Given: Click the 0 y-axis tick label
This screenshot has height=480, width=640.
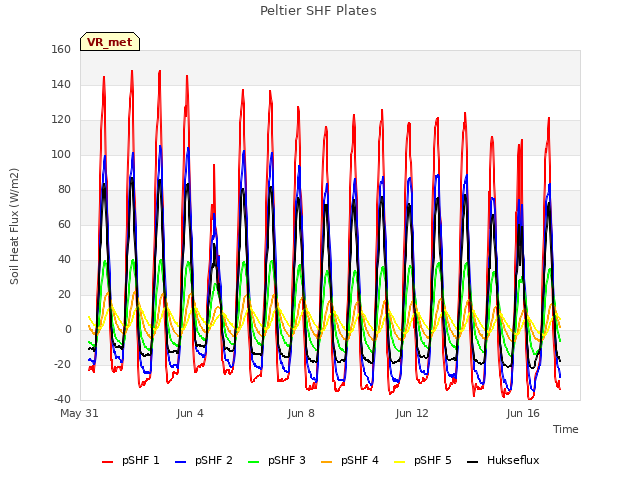Looking at the screenshot, I should click(68, 330).
